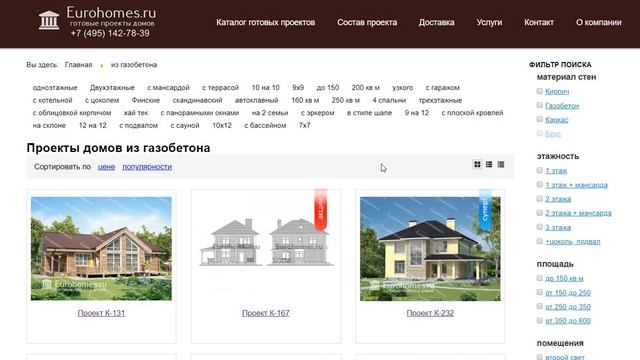The height and width of the screenshot is (360, 640).
Task: Open Каталог готовых проектов menu
Action: [265, 22]
